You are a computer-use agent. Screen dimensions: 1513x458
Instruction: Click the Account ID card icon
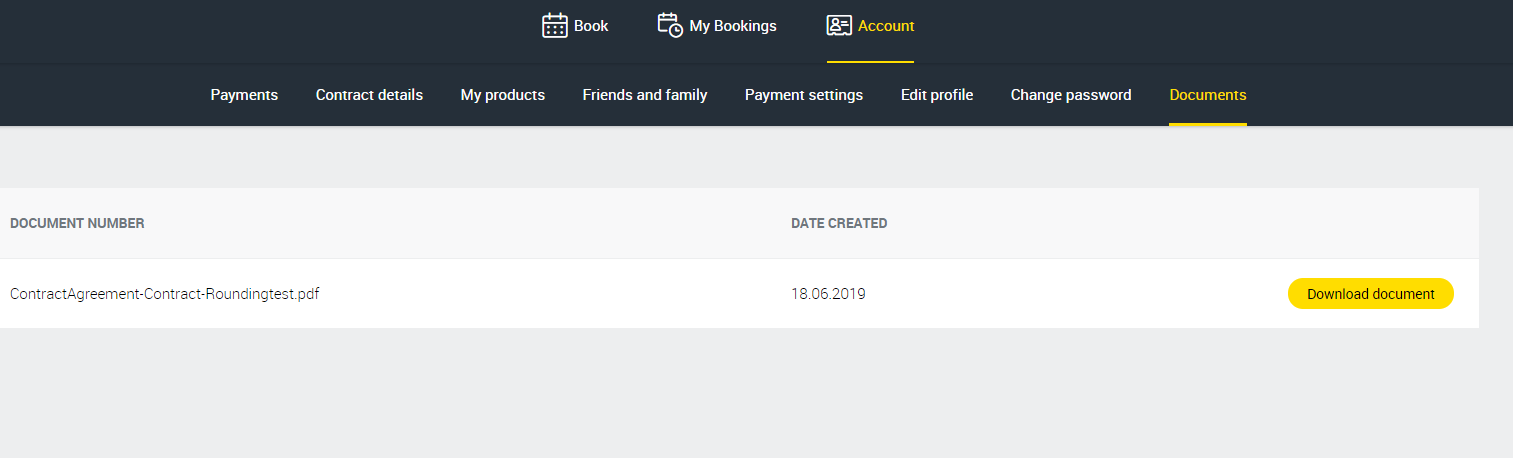pyautogui.click(x=839, y=26)
